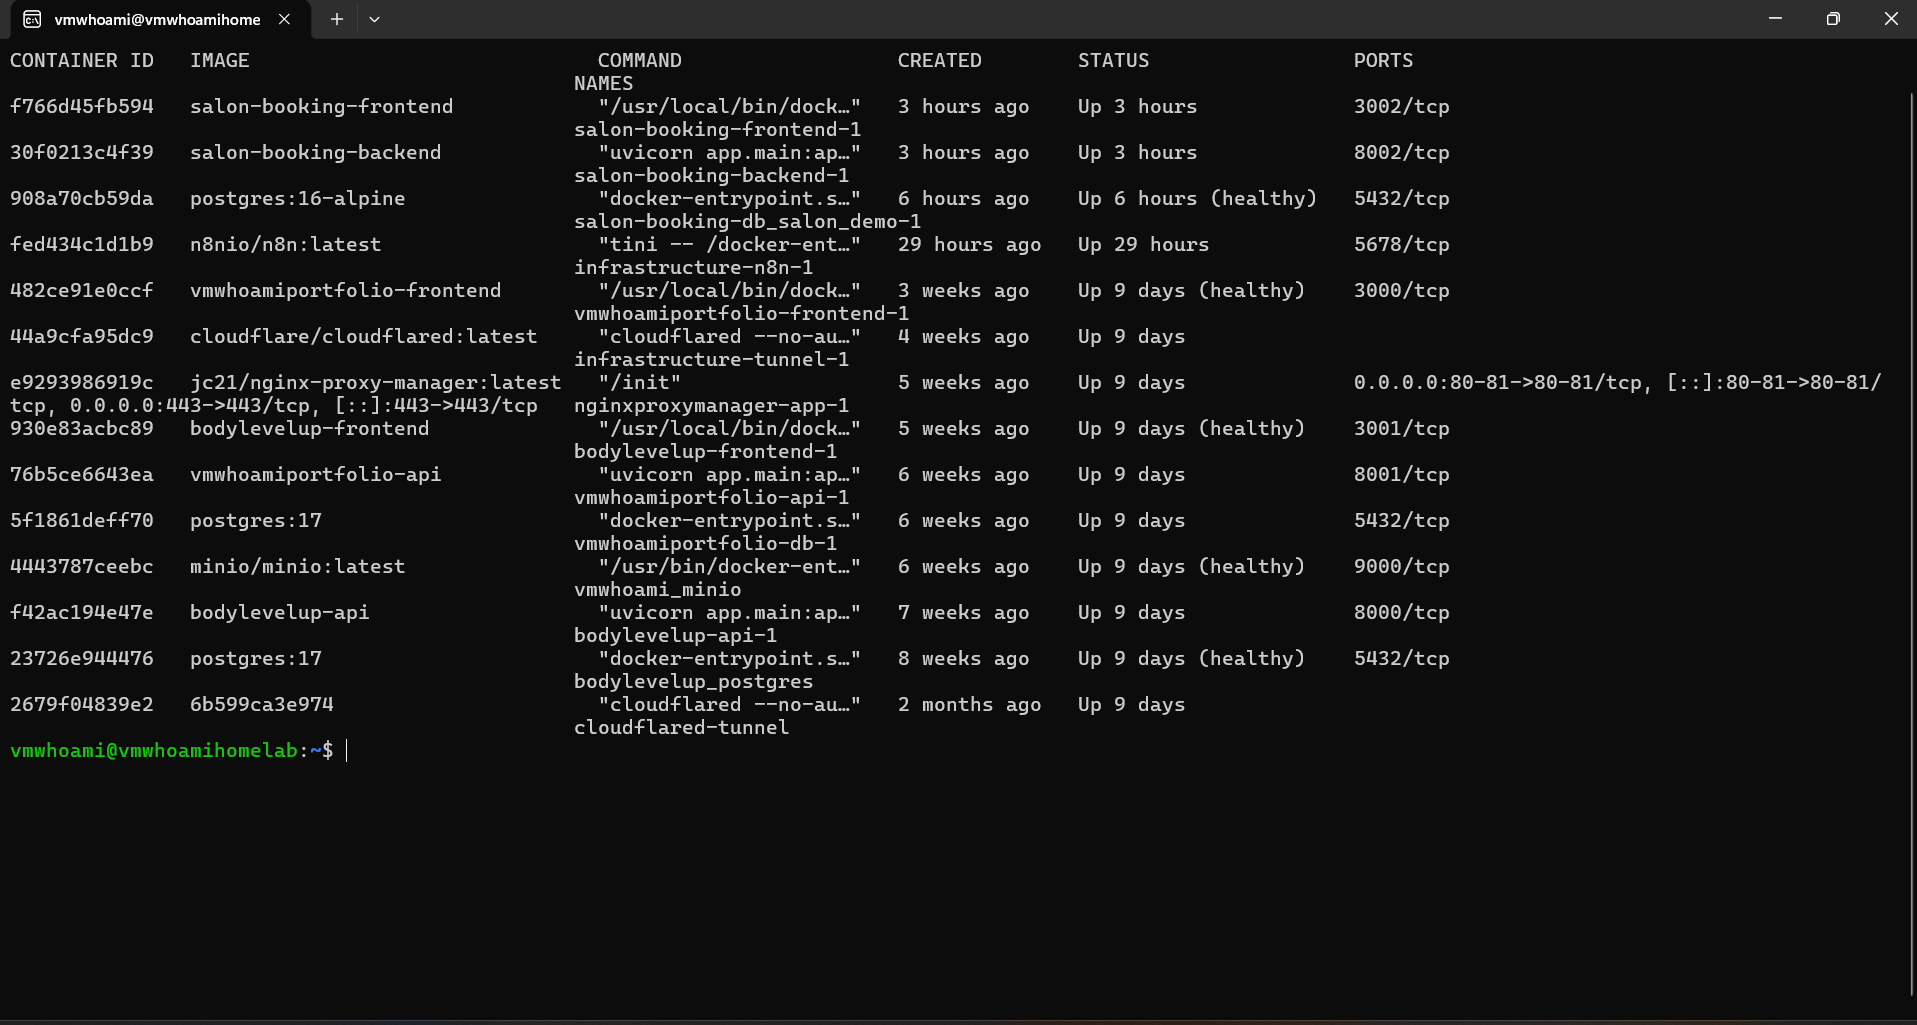Click container ID 5f1861deff70
This screenshot has width=1917, height=1025.
tap(82, 520)
